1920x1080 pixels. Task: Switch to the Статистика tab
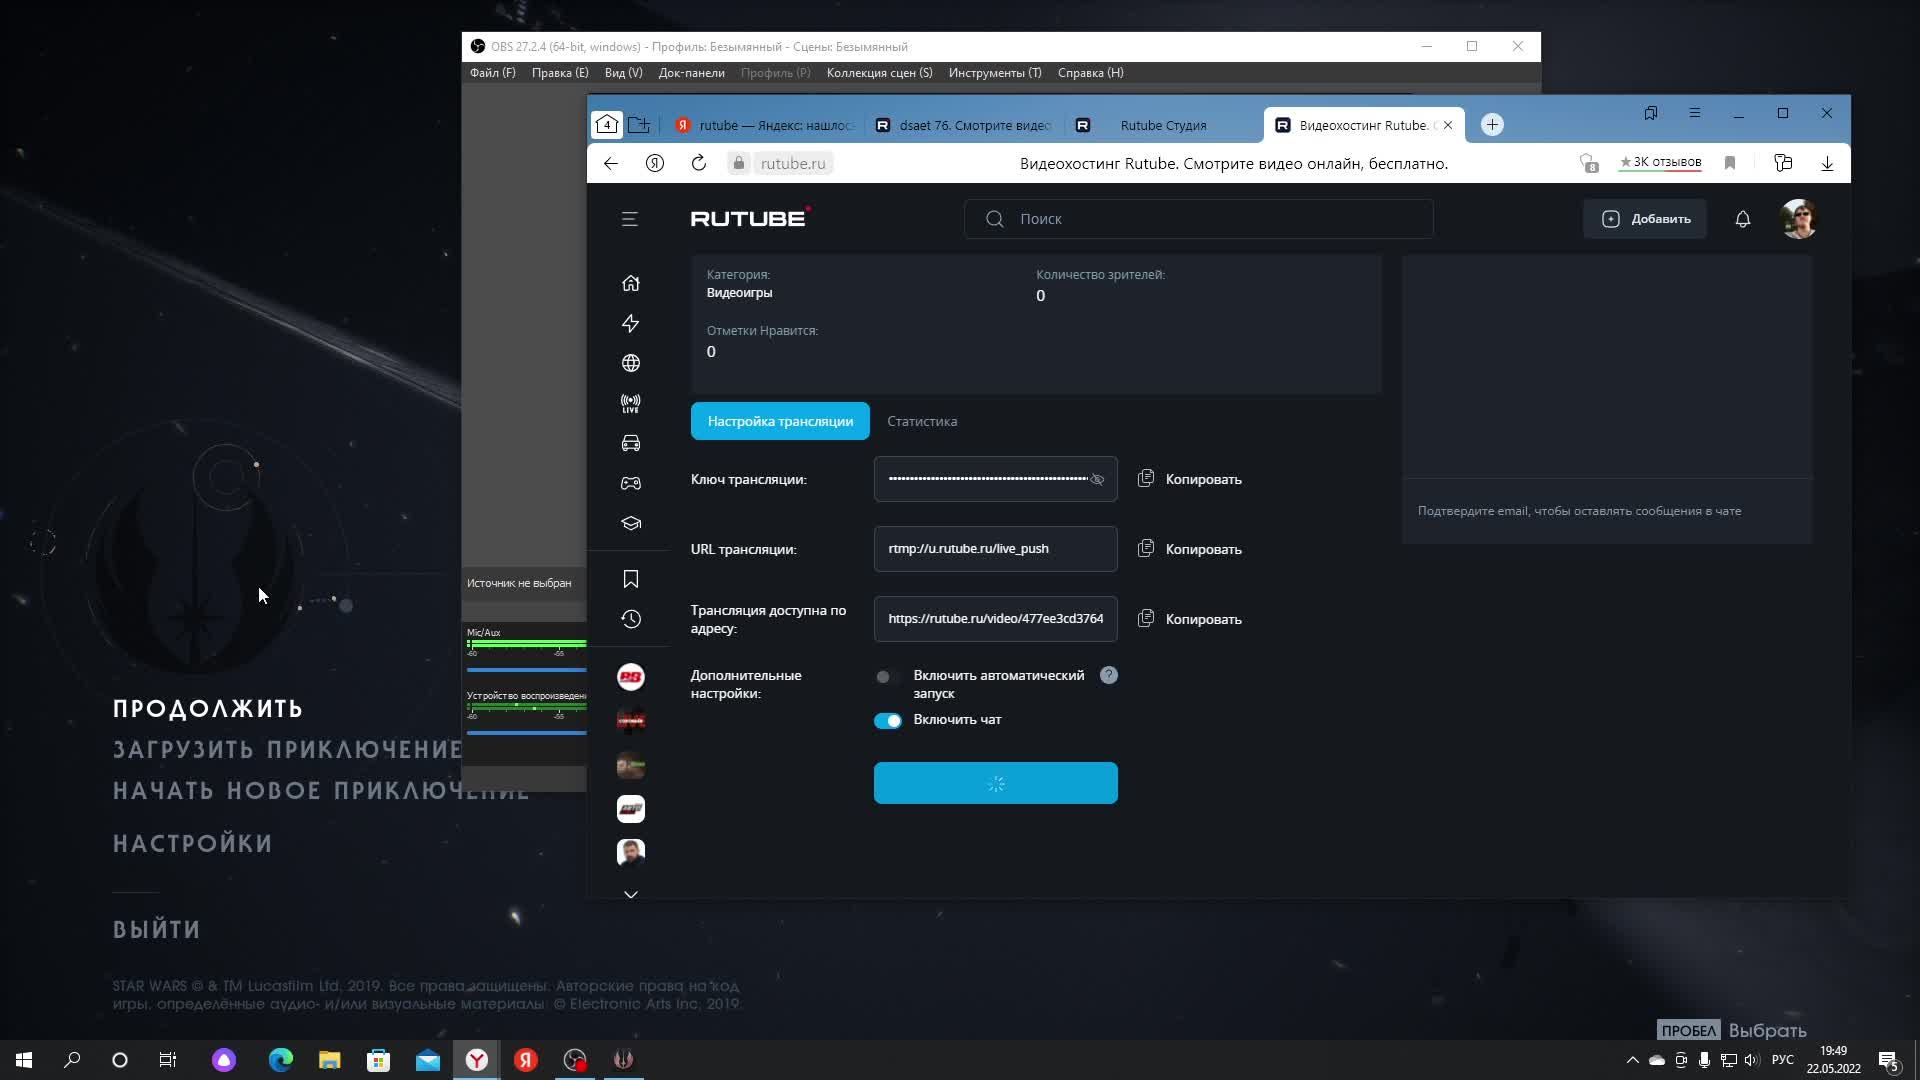[921, 421]
